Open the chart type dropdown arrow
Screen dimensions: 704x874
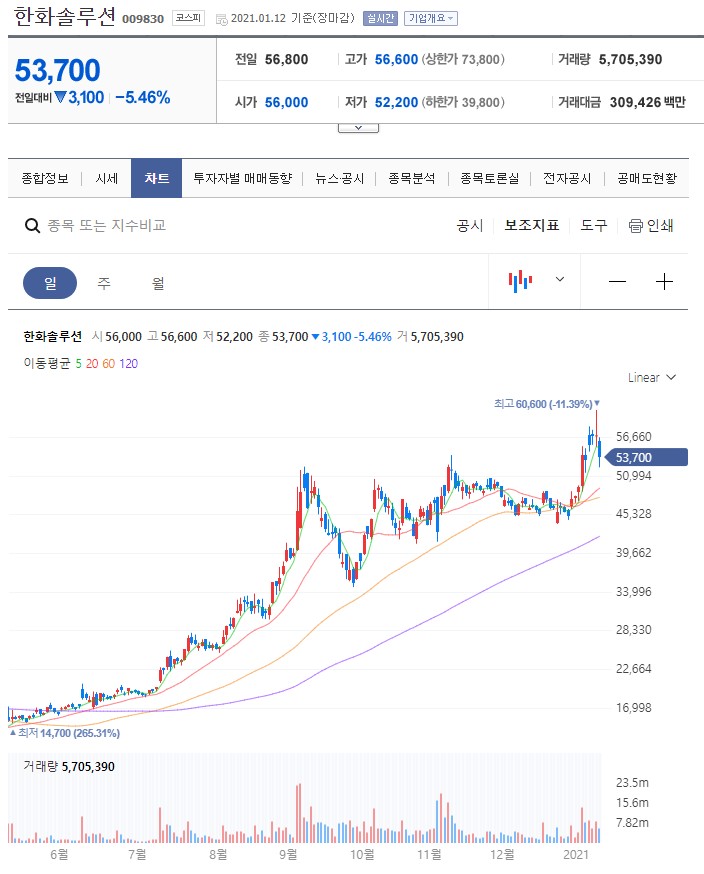(x=560, y=279)
